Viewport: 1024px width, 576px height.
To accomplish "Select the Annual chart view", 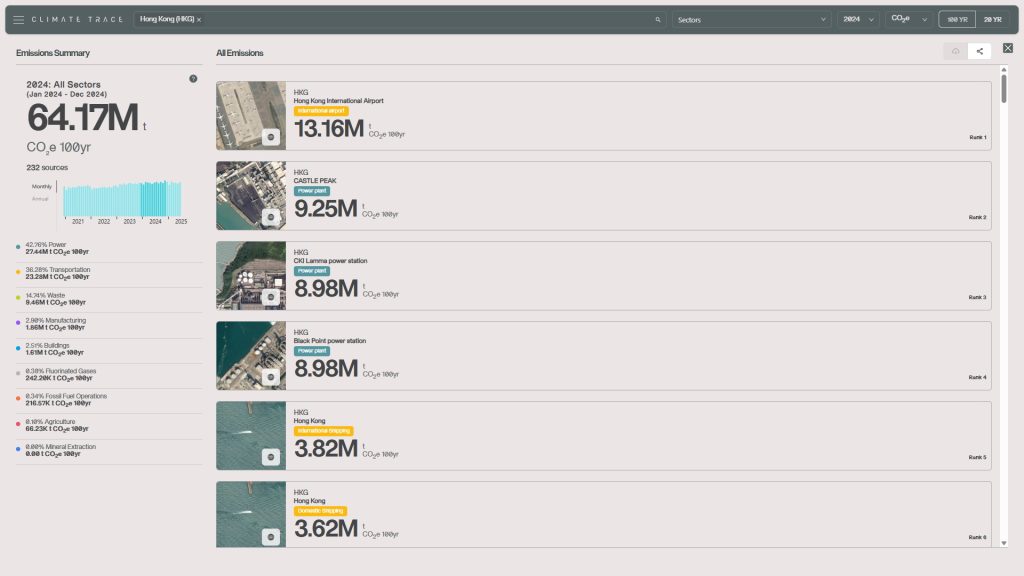I will [x=40, y=199].
